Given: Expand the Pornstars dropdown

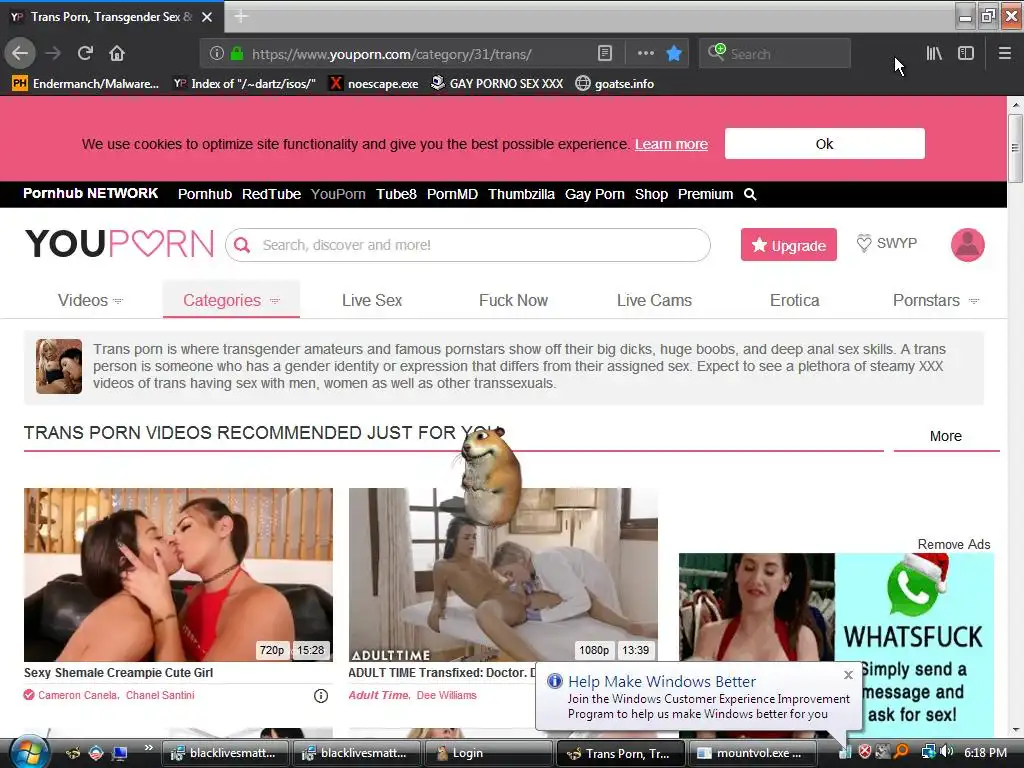Looking at the screenshot, I should pos(936,300).
